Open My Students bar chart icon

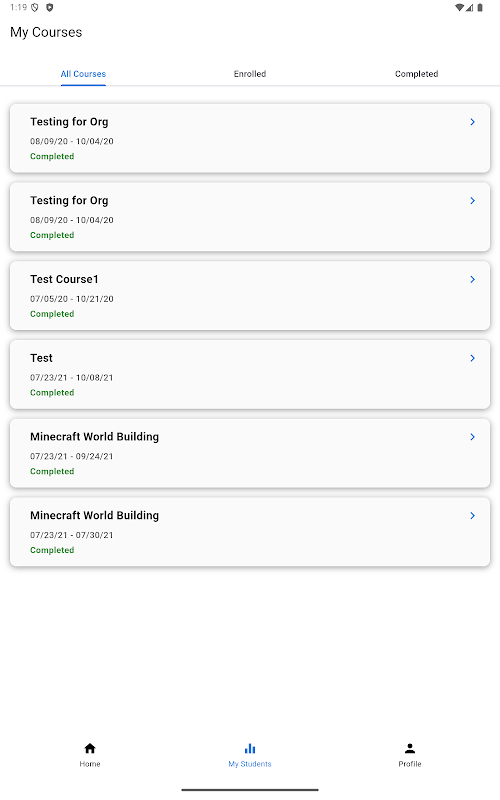pos(250,748)
